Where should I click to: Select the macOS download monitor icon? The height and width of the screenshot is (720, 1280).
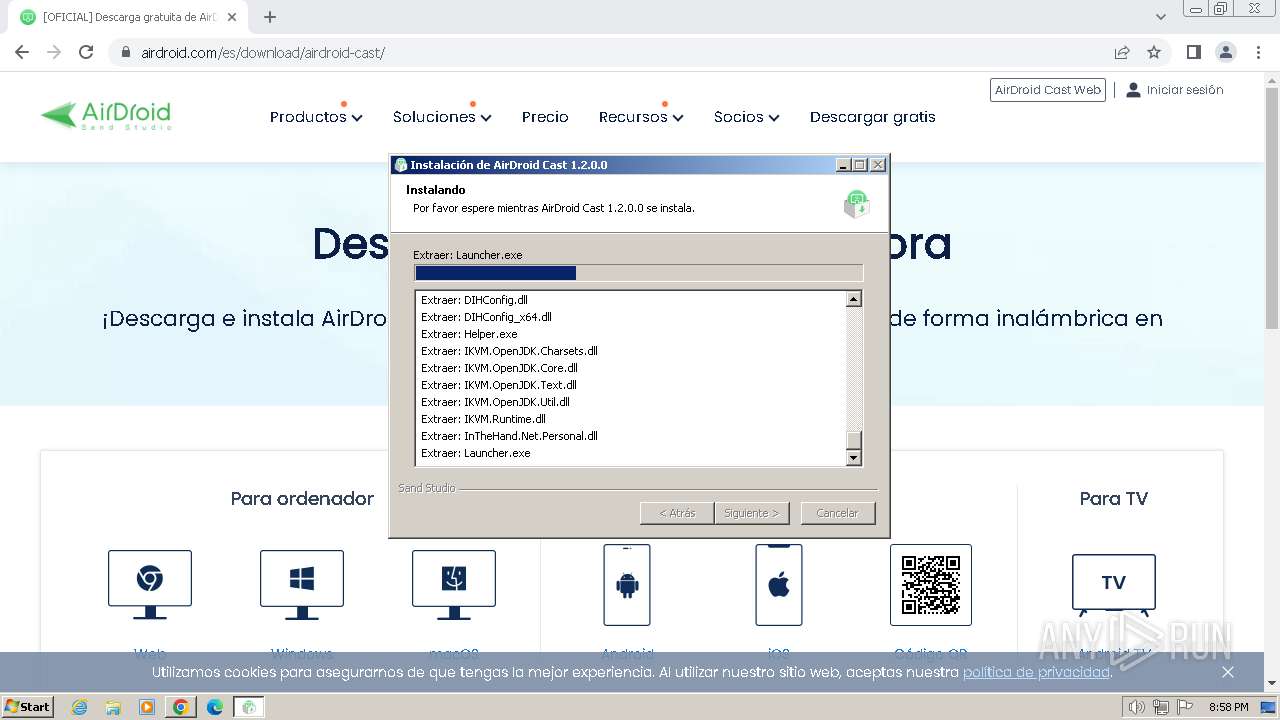tap(454, 585)
